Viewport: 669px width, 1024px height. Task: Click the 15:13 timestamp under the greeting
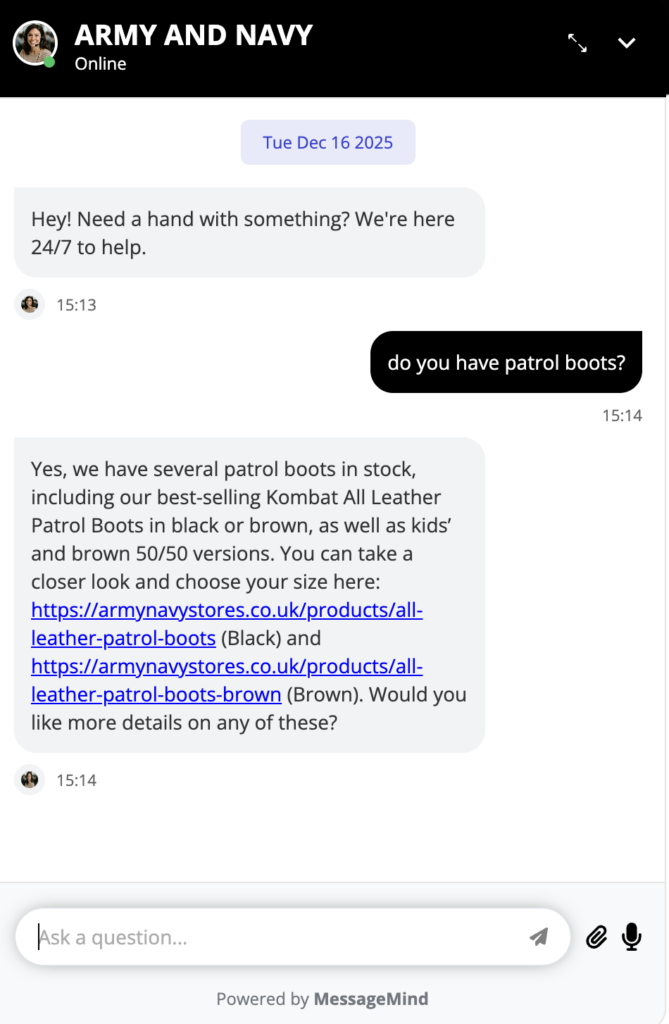76,305
